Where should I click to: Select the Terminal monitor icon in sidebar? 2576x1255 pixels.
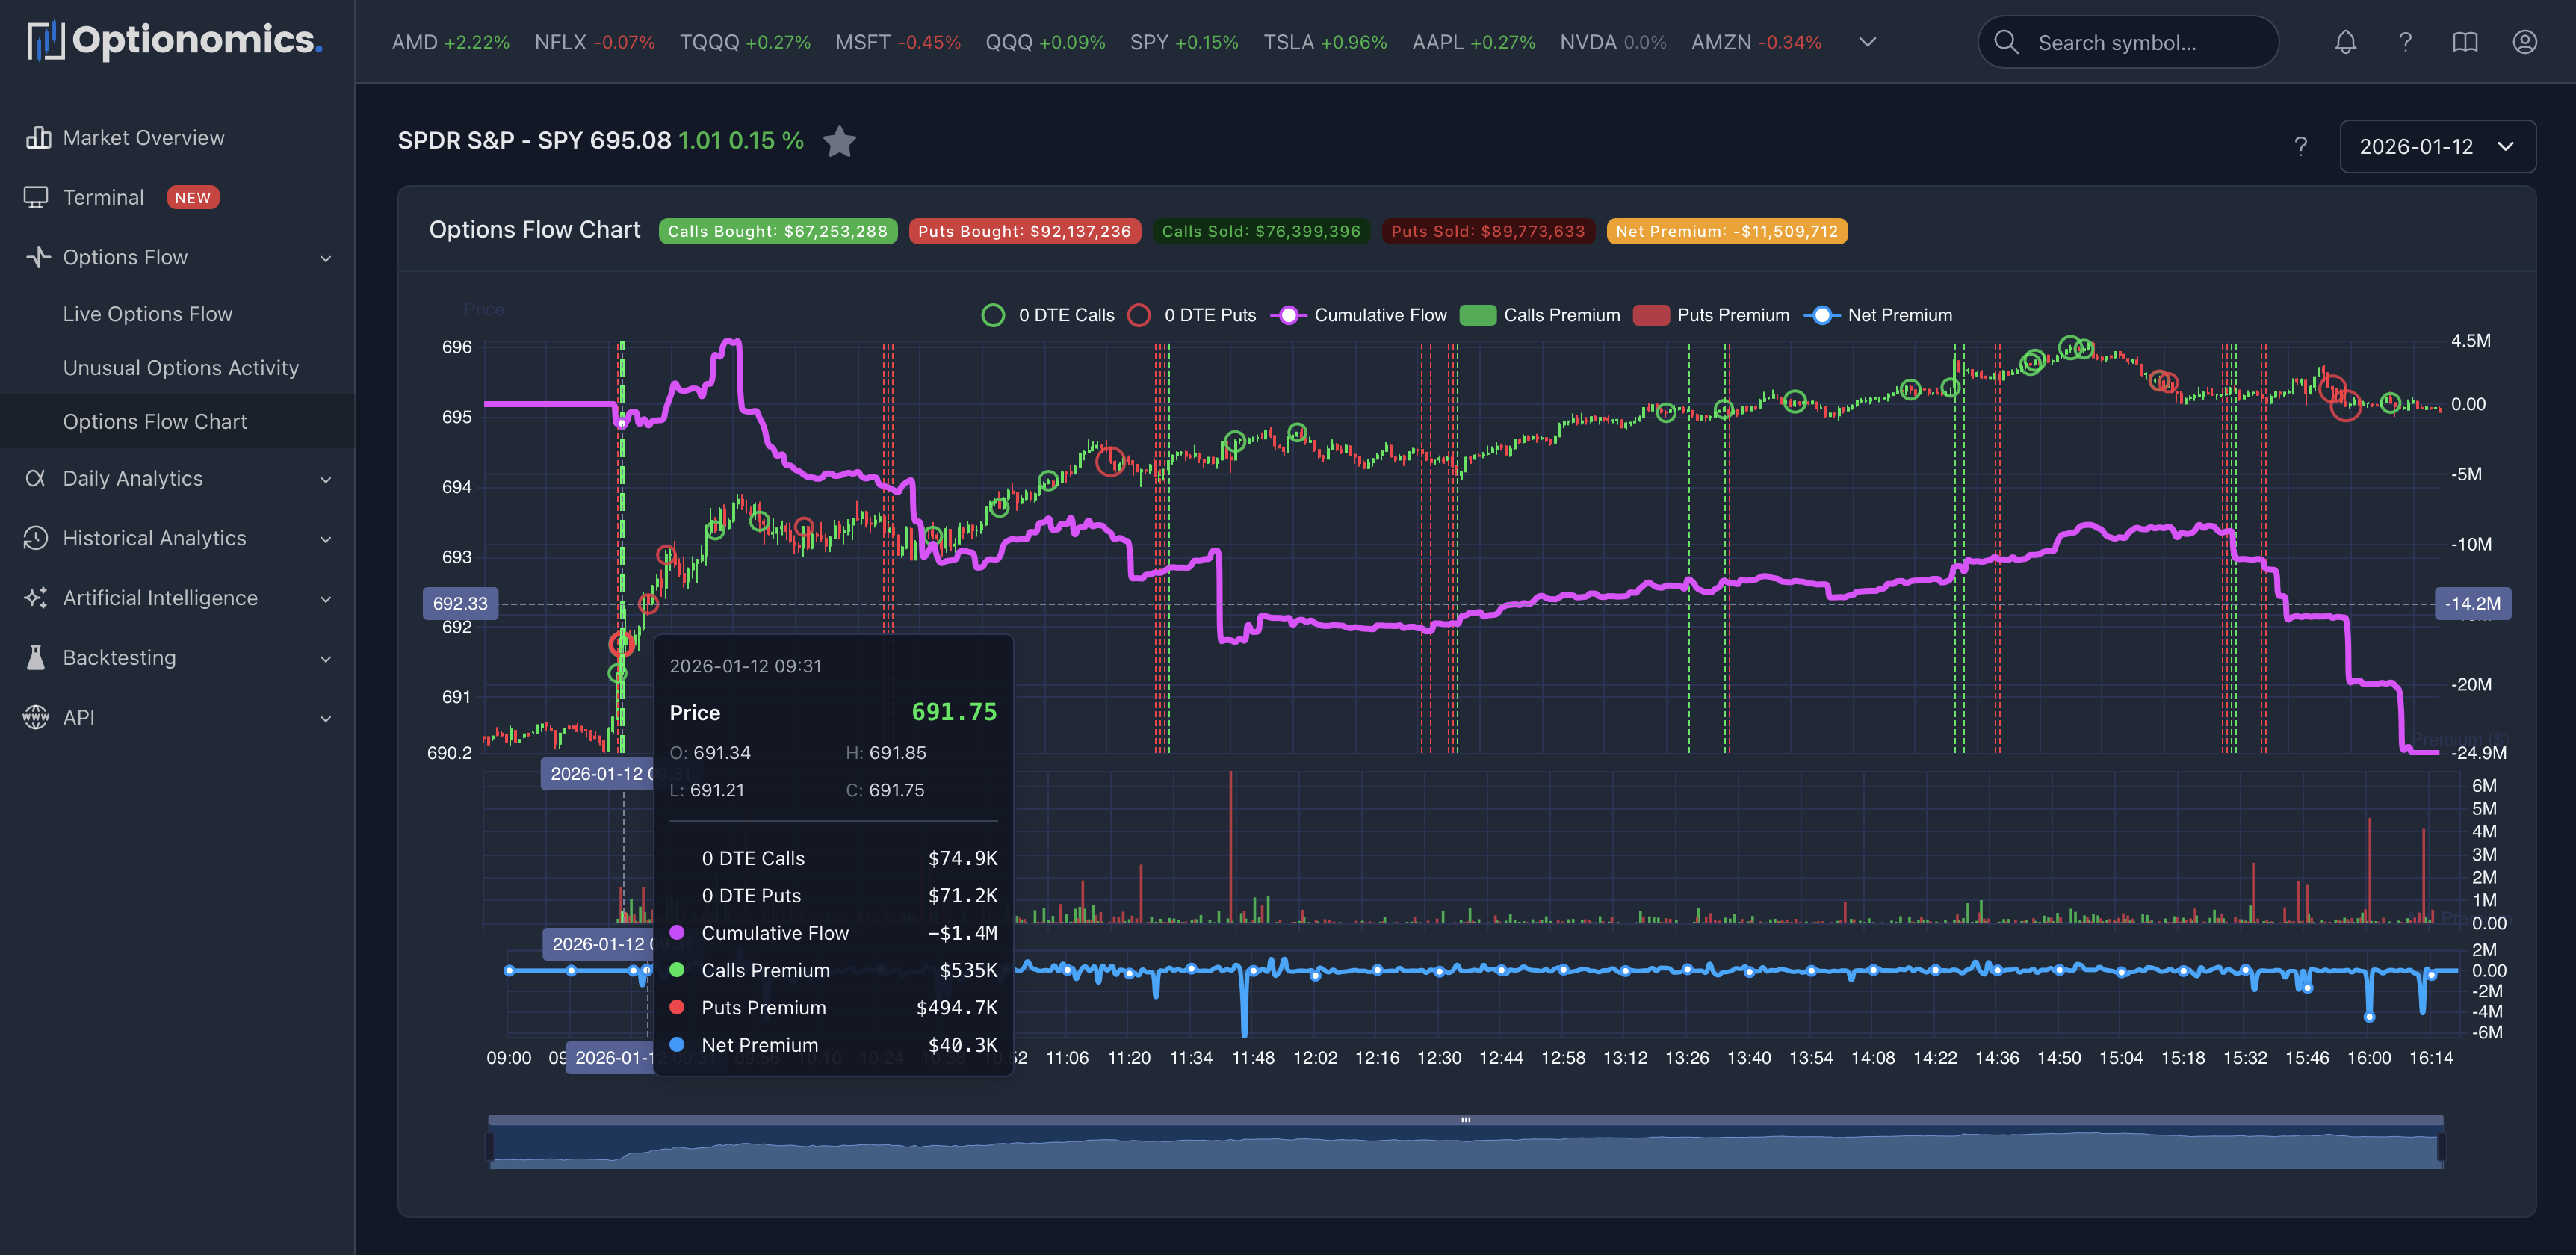tap(37, 197)
